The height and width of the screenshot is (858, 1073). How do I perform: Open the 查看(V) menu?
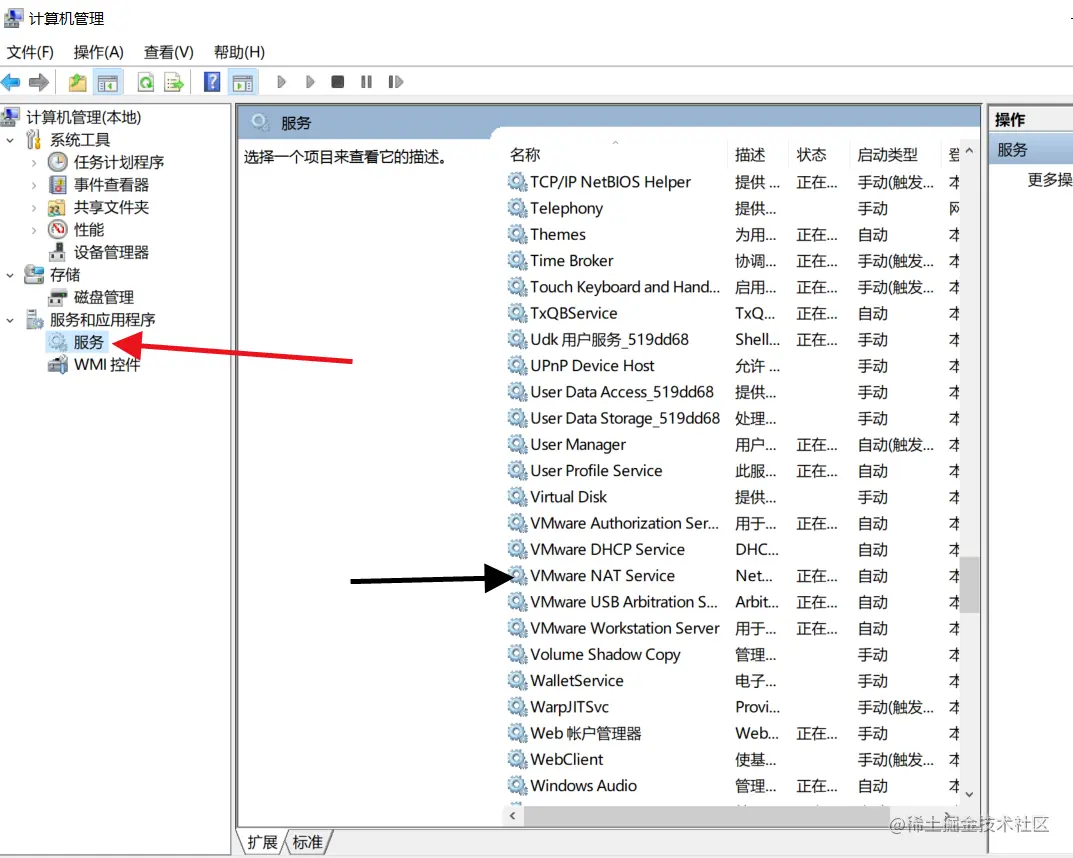click(168, 52)
